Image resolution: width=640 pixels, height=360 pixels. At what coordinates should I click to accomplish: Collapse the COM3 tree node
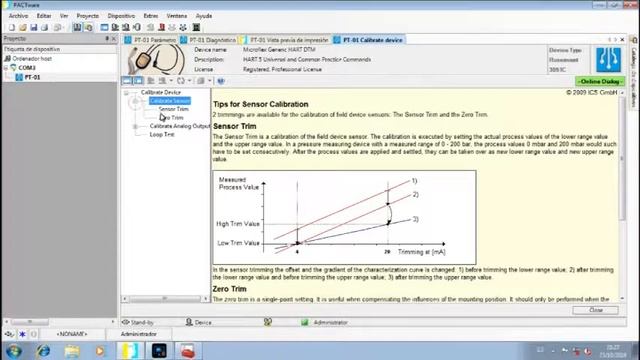tap(6, 68)
